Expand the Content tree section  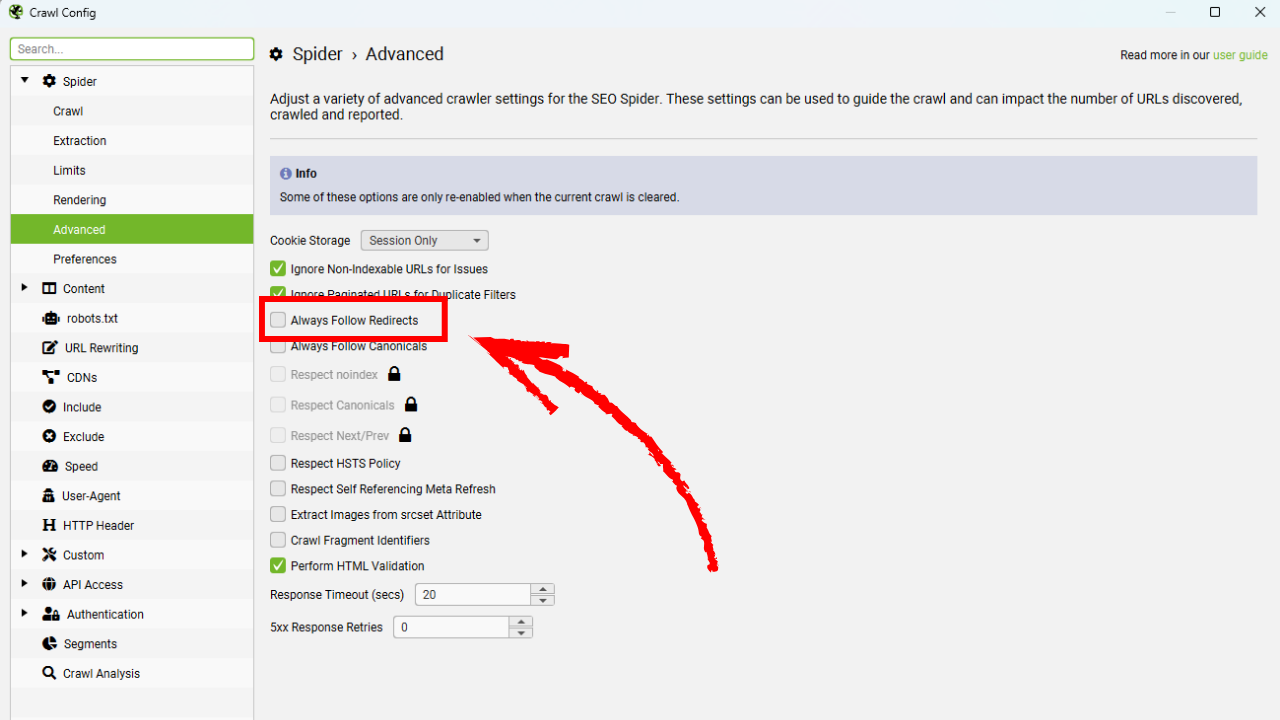point(25,288)
